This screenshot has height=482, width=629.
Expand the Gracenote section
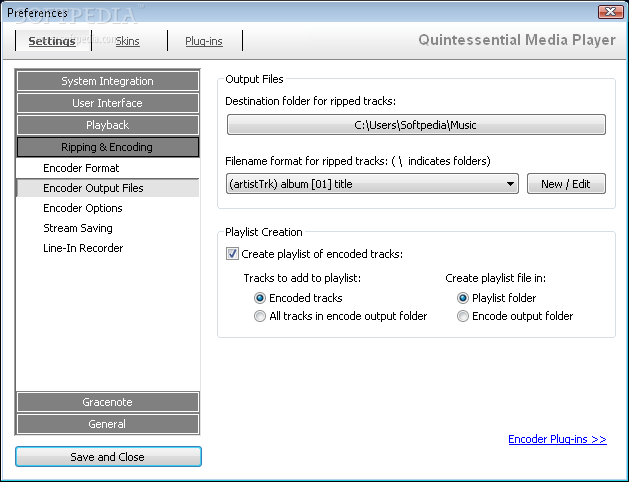[x=108, y=402]
